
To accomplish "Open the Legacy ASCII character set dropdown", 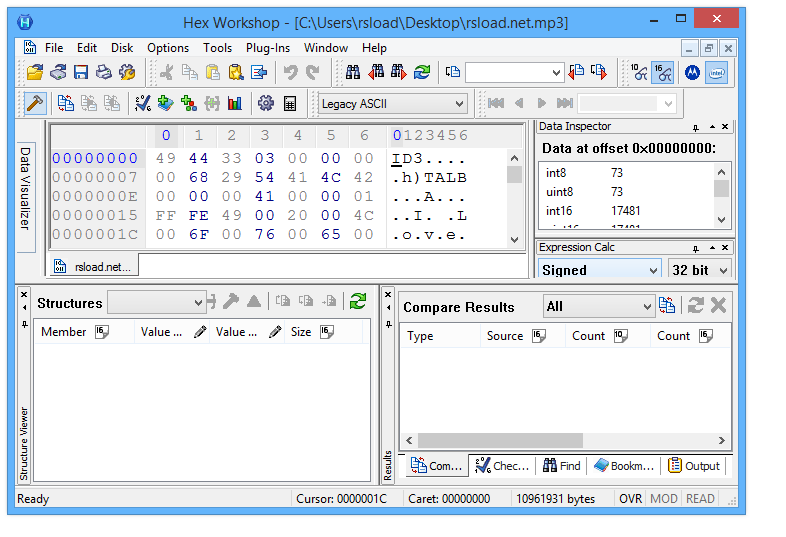I will click(392, 104).
